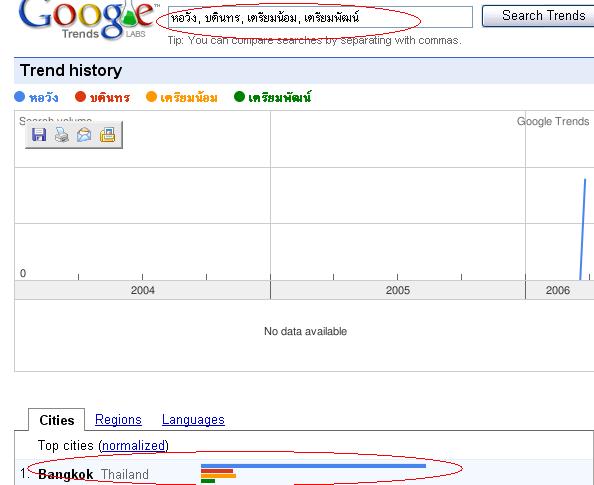Click the long blue bar for Bangkok

313,466
